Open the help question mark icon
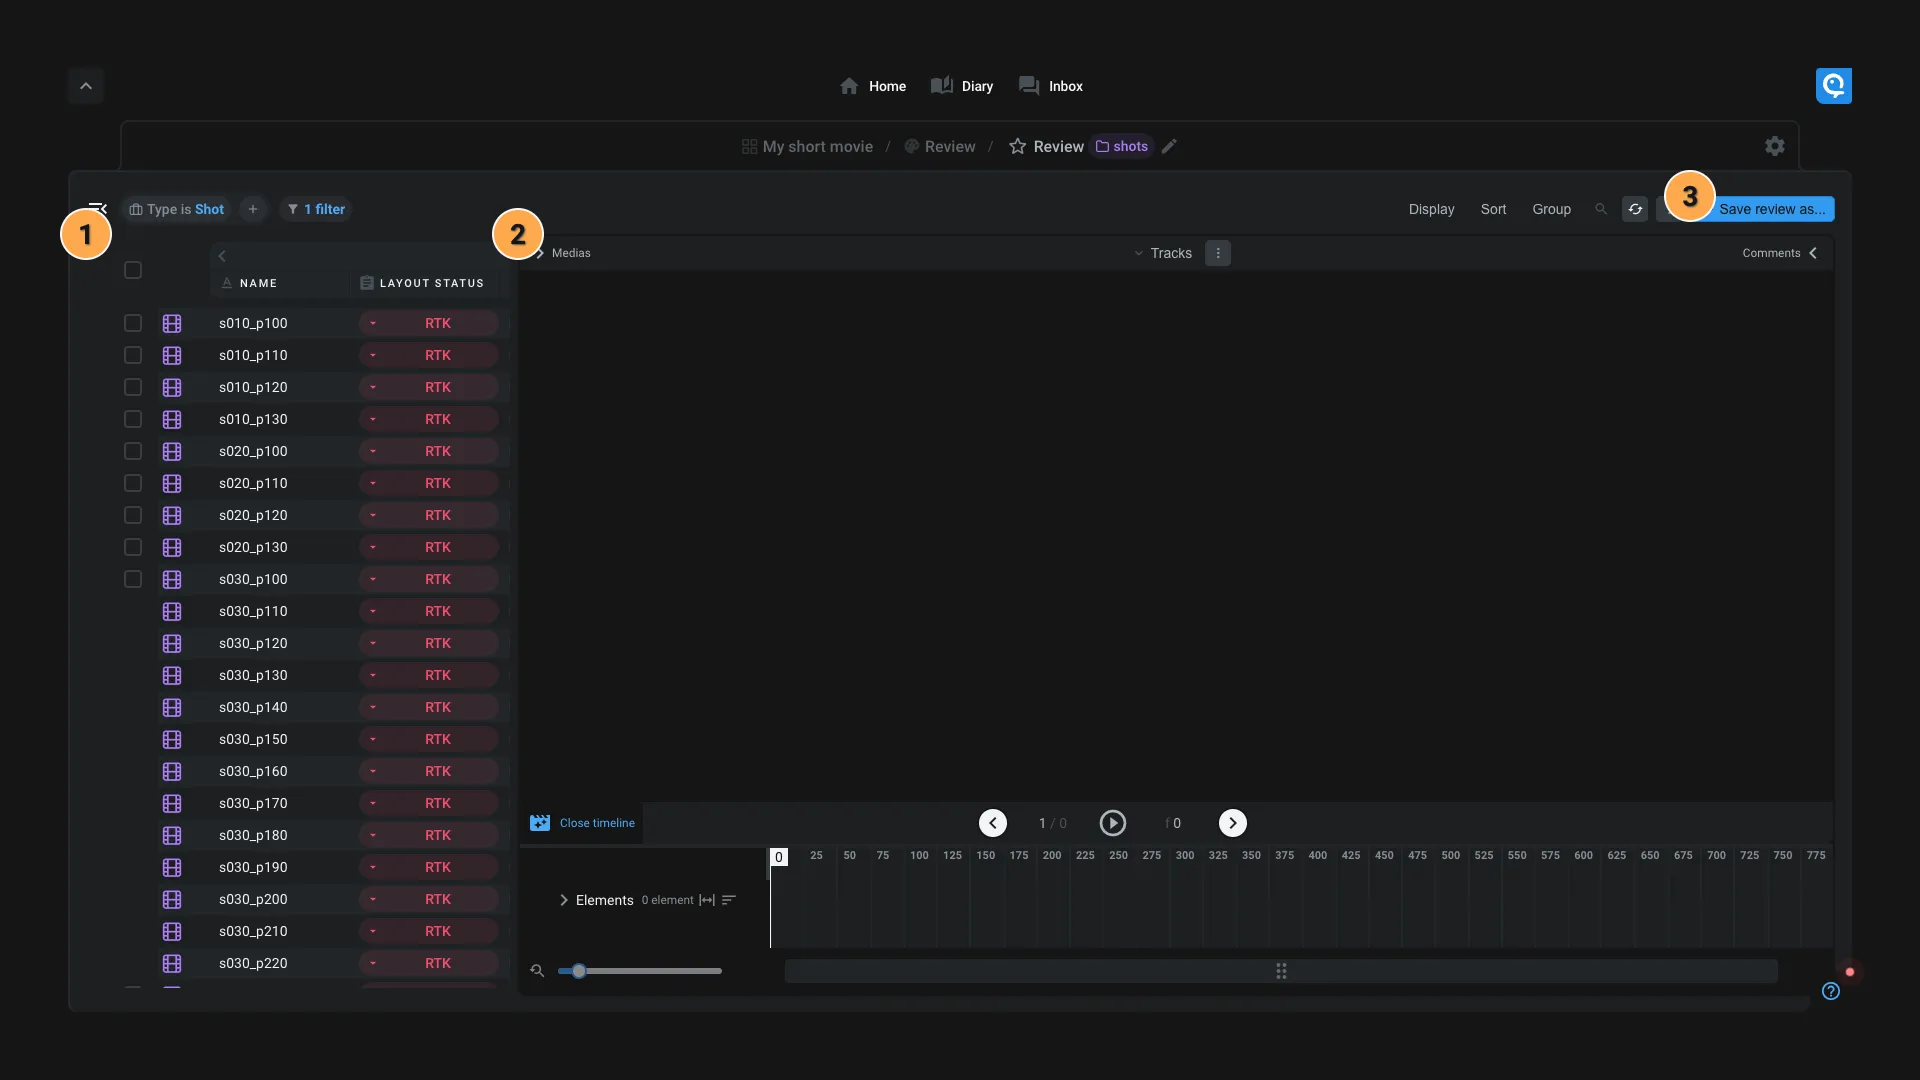Viewport: 1920px width, 1080px height. [x=1830, y=991]
